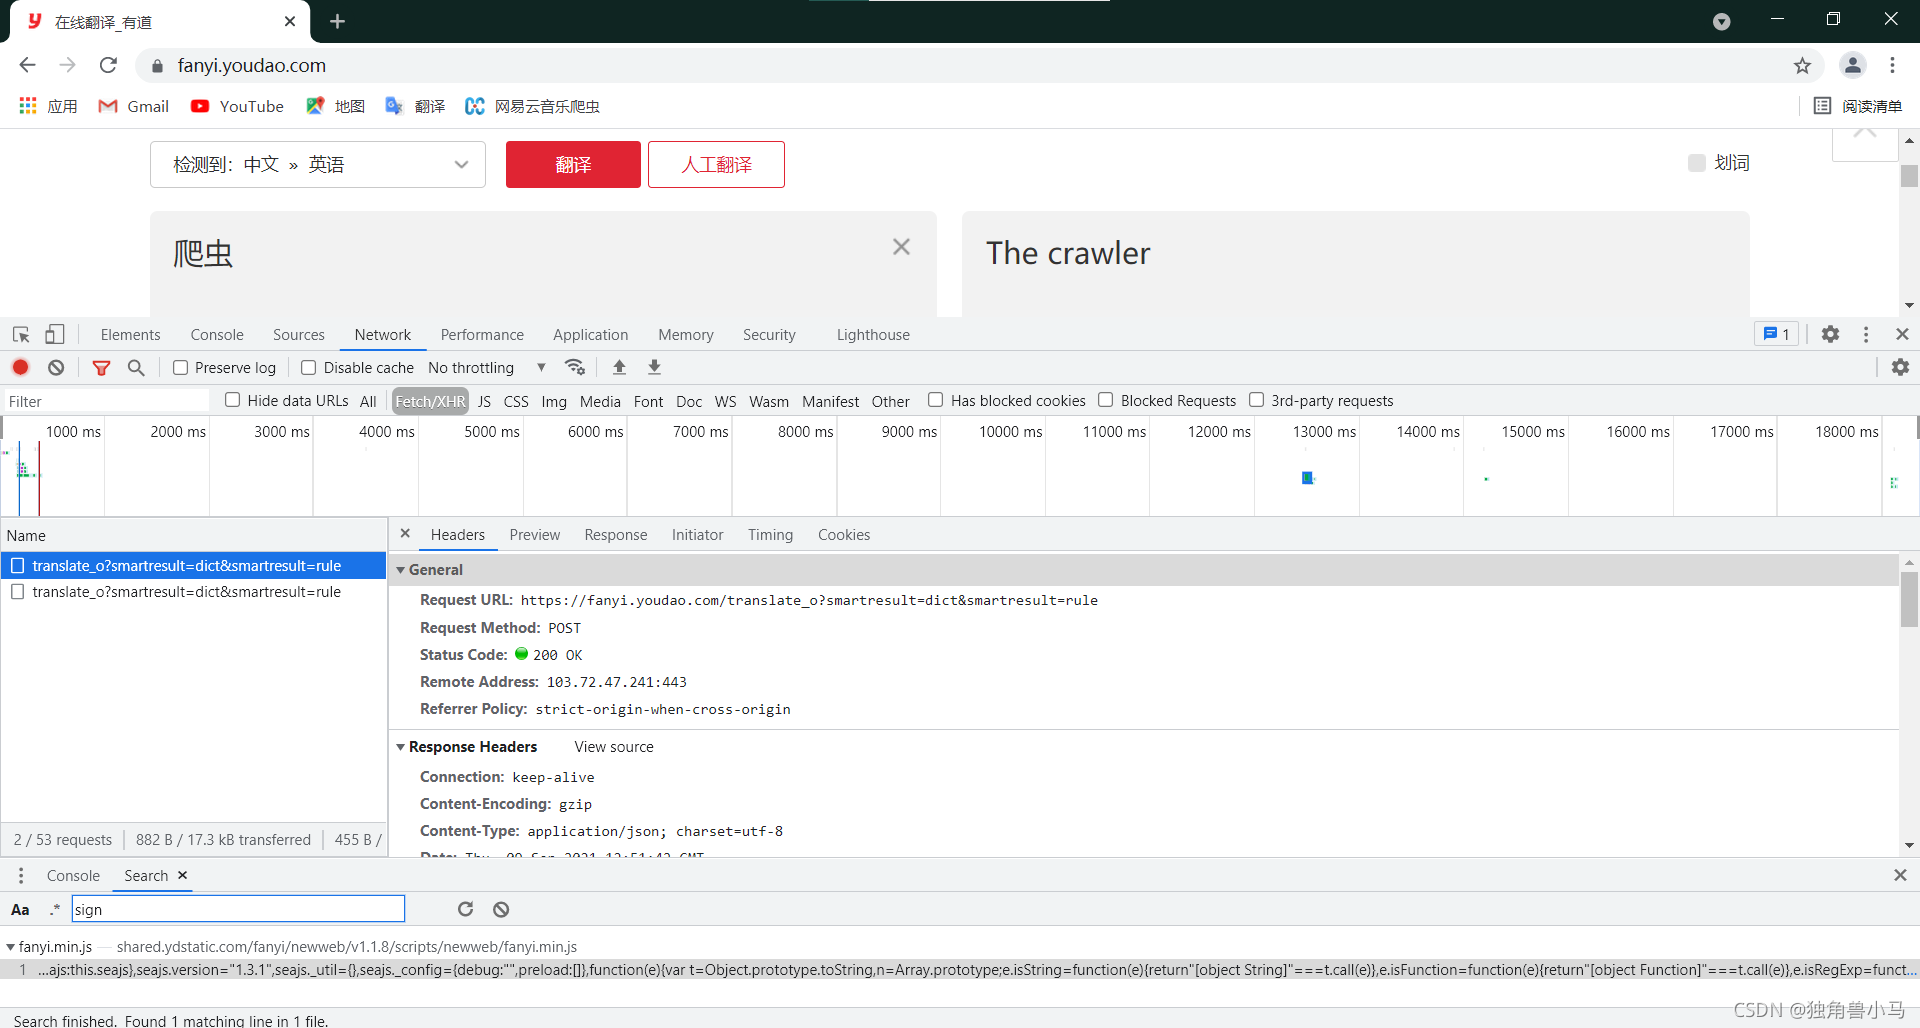Screen dimensions: 1920x1028
Task: Toggle regular expression search option
Action: (55, 909)
